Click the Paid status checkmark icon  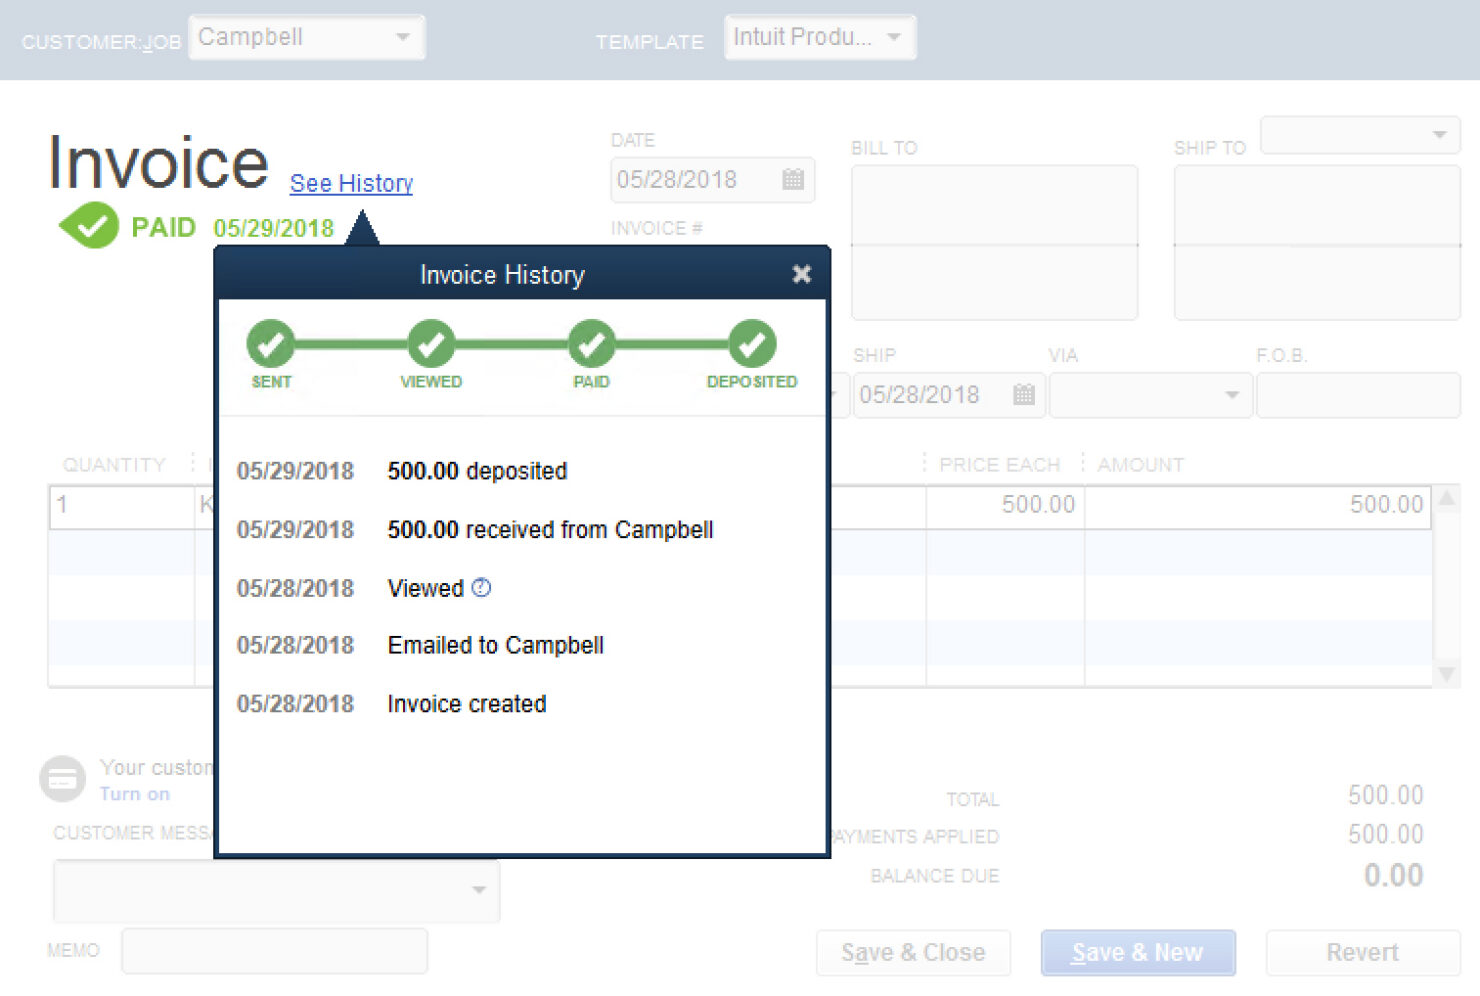[x=591, y=345]
